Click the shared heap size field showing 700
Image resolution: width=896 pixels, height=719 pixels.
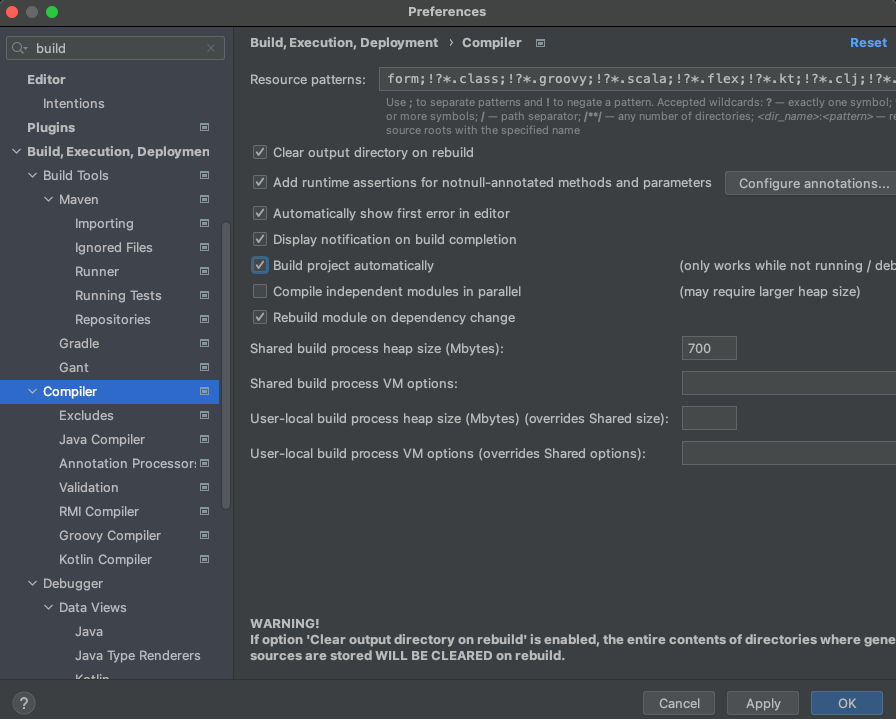point(709,348)
